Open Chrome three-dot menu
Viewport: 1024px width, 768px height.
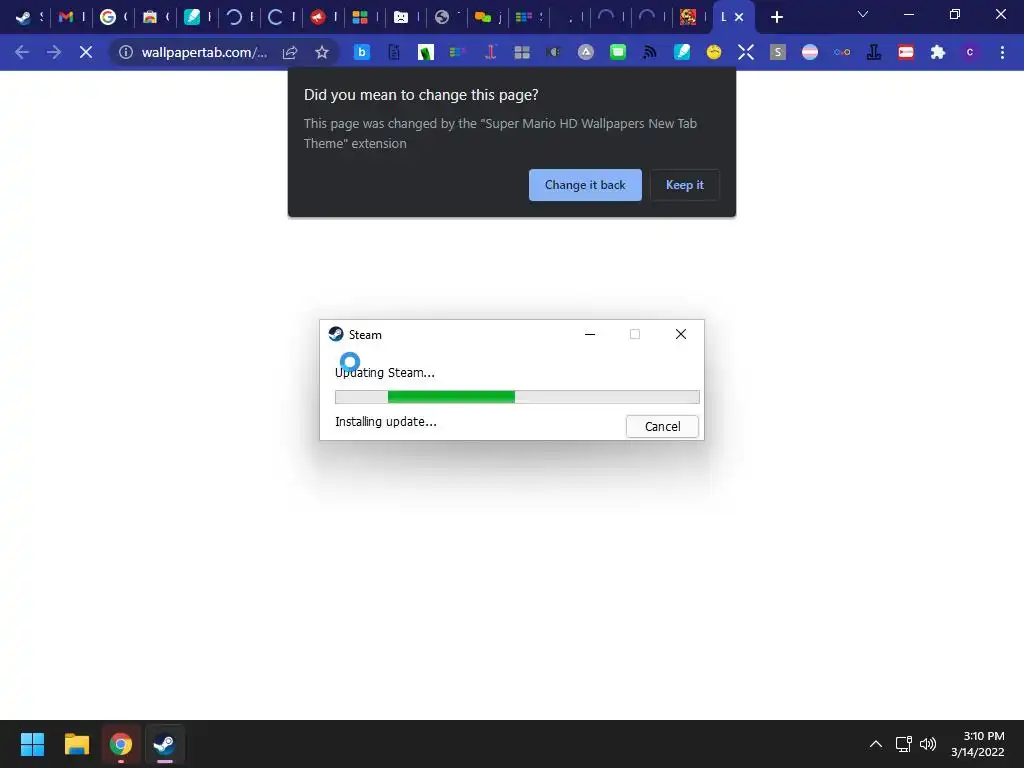pyautogui.click(x=1002, y=52)
